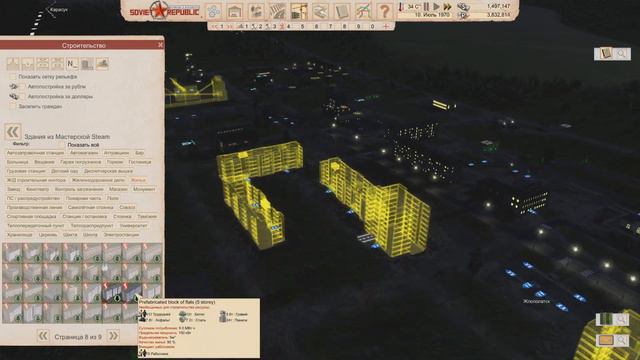Click the date 10. Июль 1970
640x360 pixels.
[432, 15]
